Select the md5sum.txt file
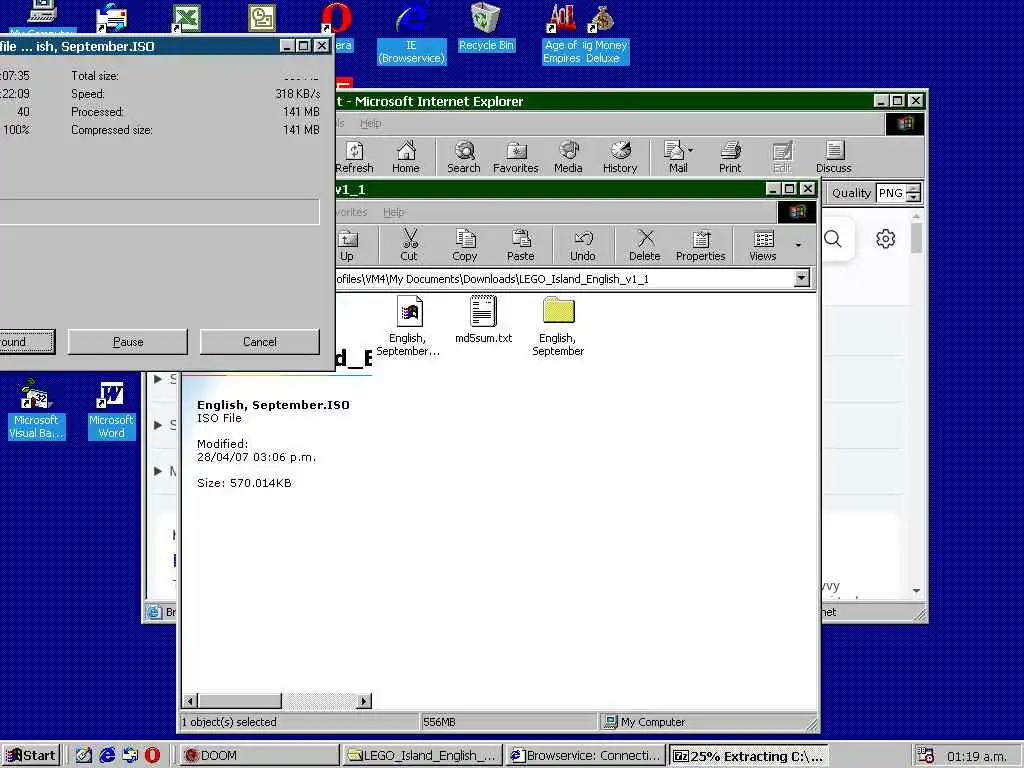Viewport: 1024px width, 768px height. tap(483, 319)
